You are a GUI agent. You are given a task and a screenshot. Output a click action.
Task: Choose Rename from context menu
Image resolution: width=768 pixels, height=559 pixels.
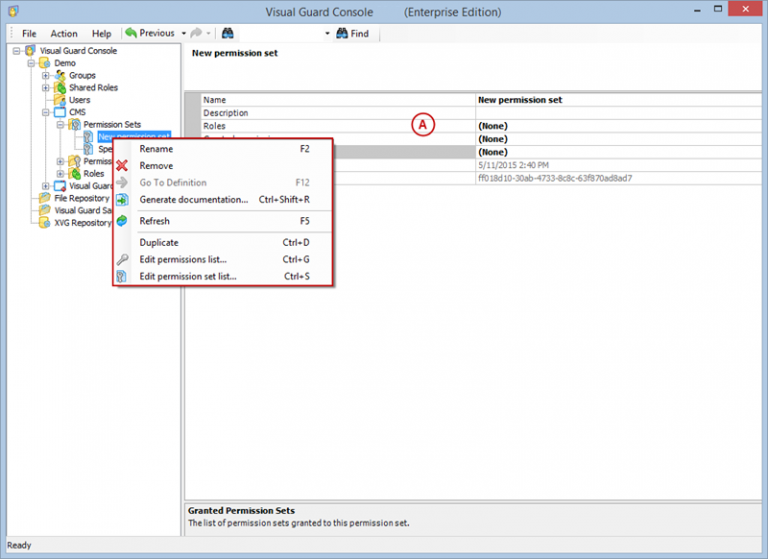pyautogui.click(x=223, y=149)
